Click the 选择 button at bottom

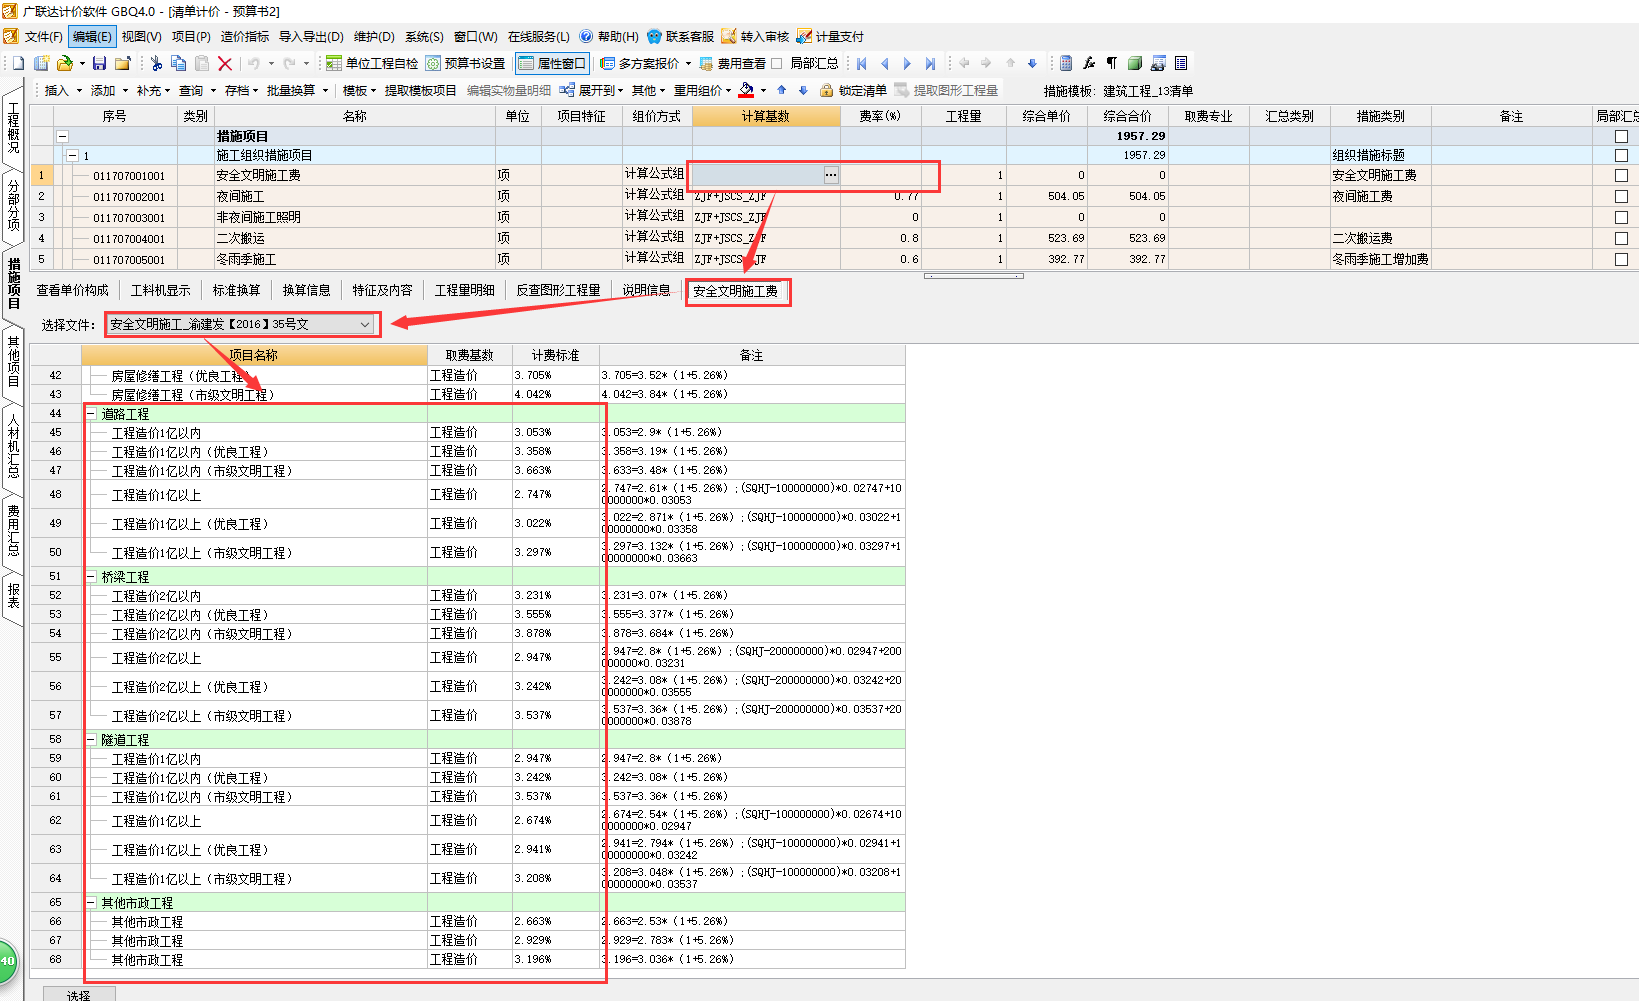(x=79, y=994)
